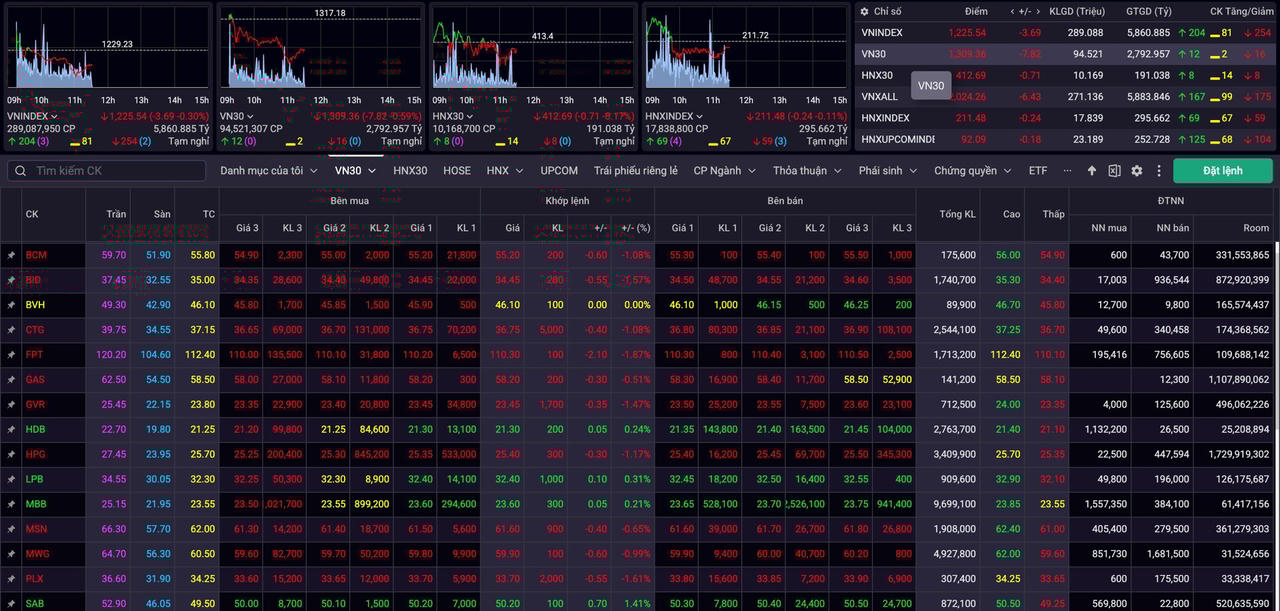Switch to the UPCOM tab
The image size is (1280, 611).
pos(559,171)
